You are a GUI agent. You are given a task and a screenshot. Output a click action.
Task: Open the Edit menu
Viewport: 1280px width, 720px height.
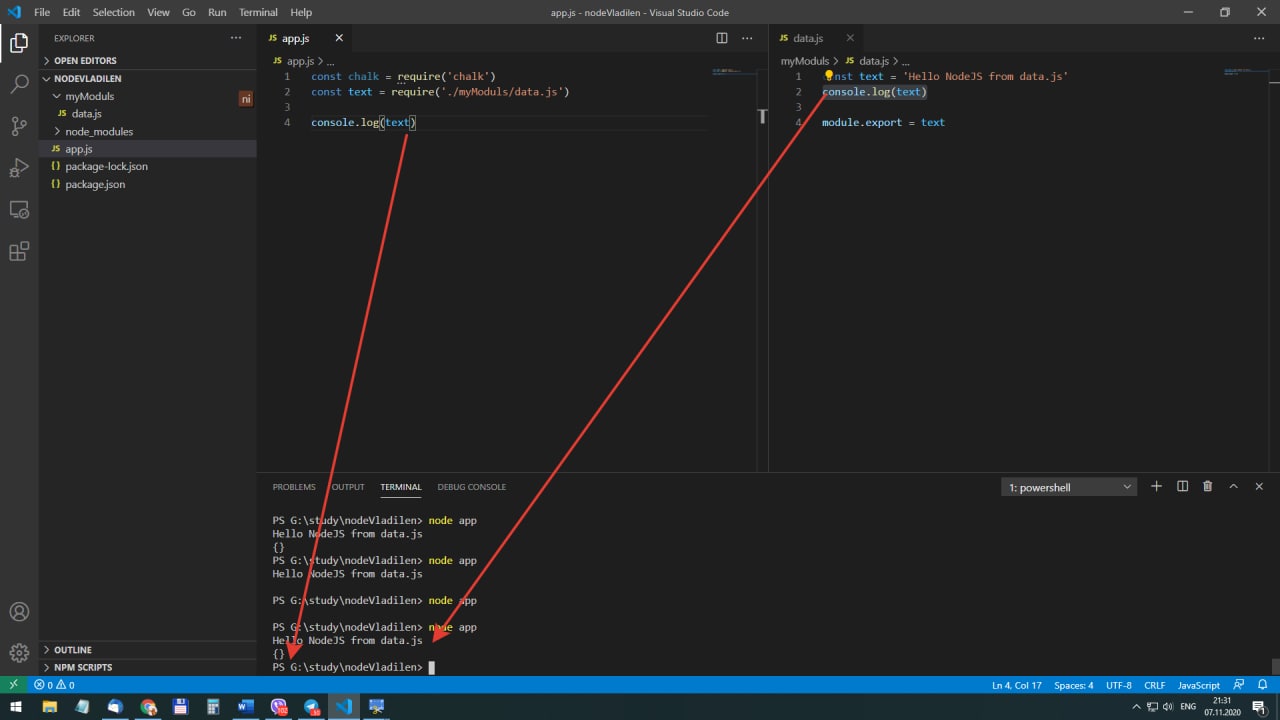71,12
